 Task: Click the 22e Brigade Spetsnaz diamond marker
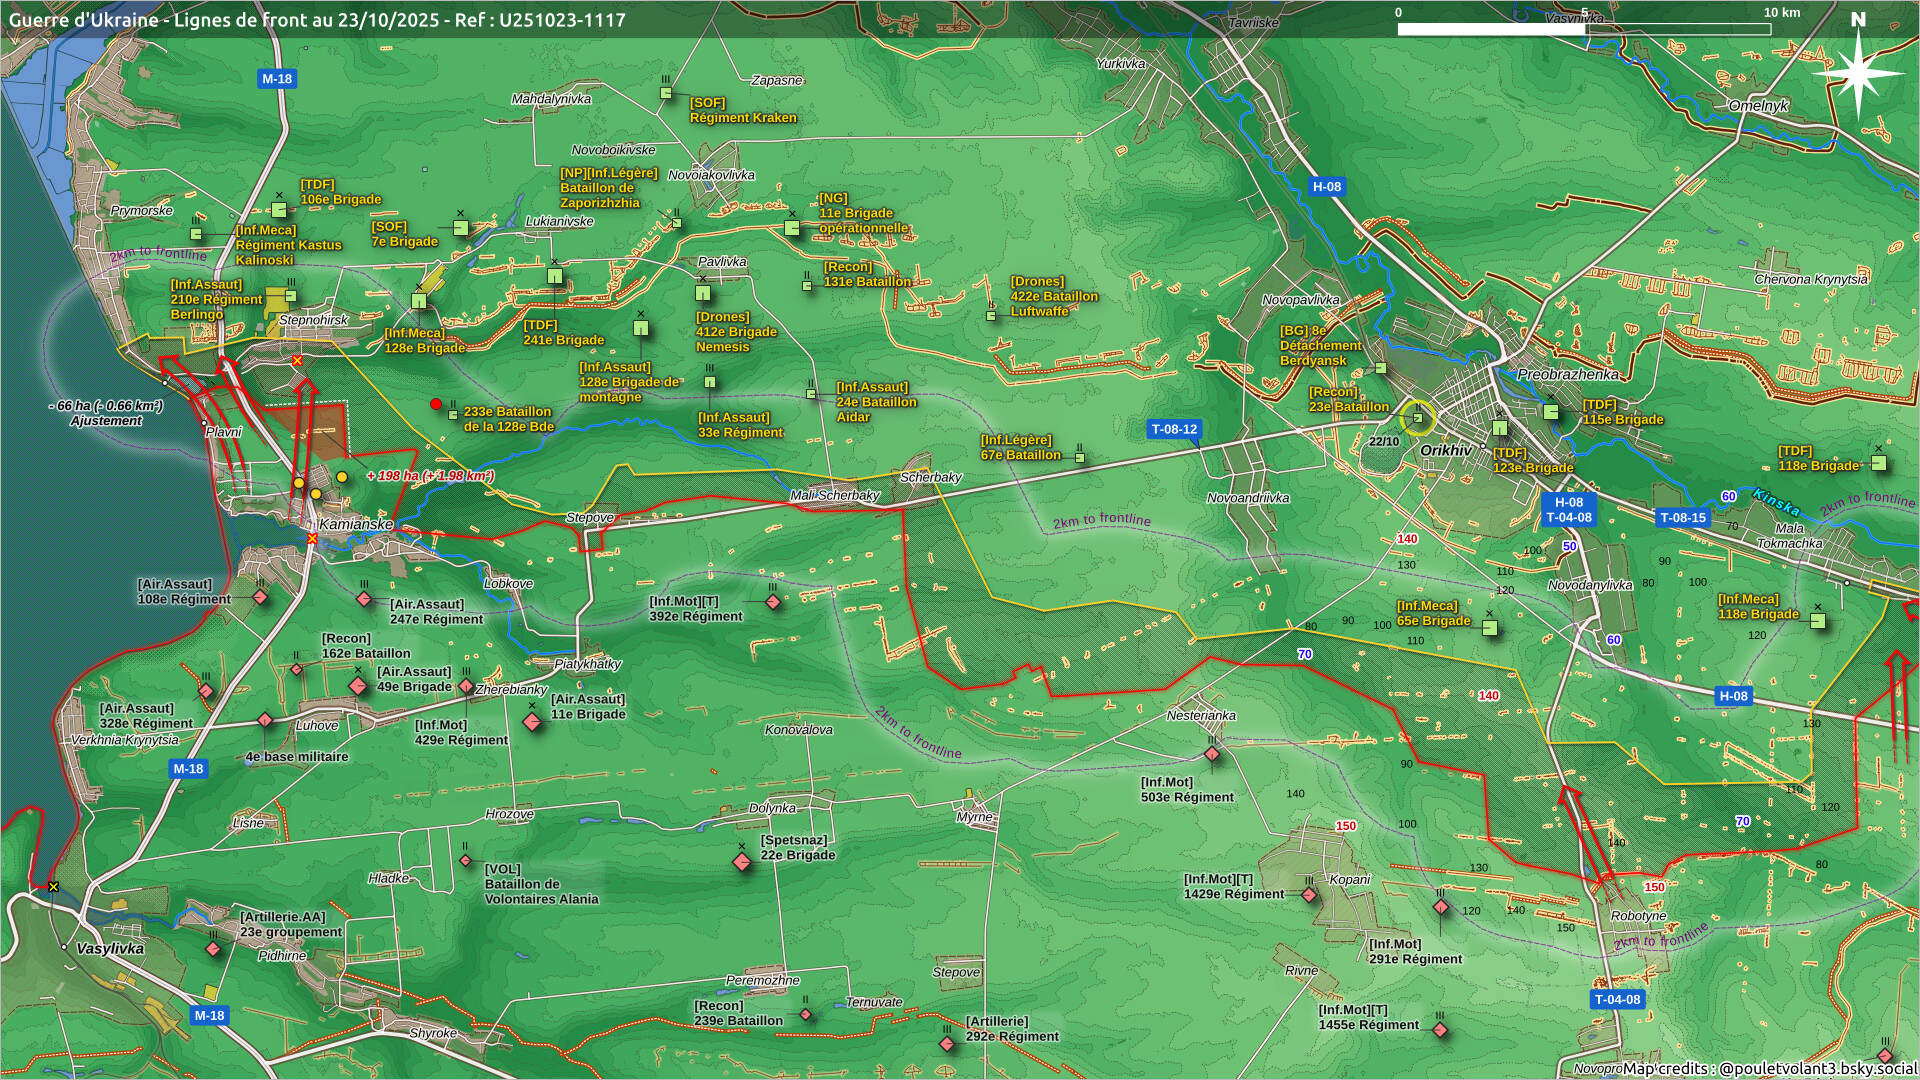click(x=742, y=861)
